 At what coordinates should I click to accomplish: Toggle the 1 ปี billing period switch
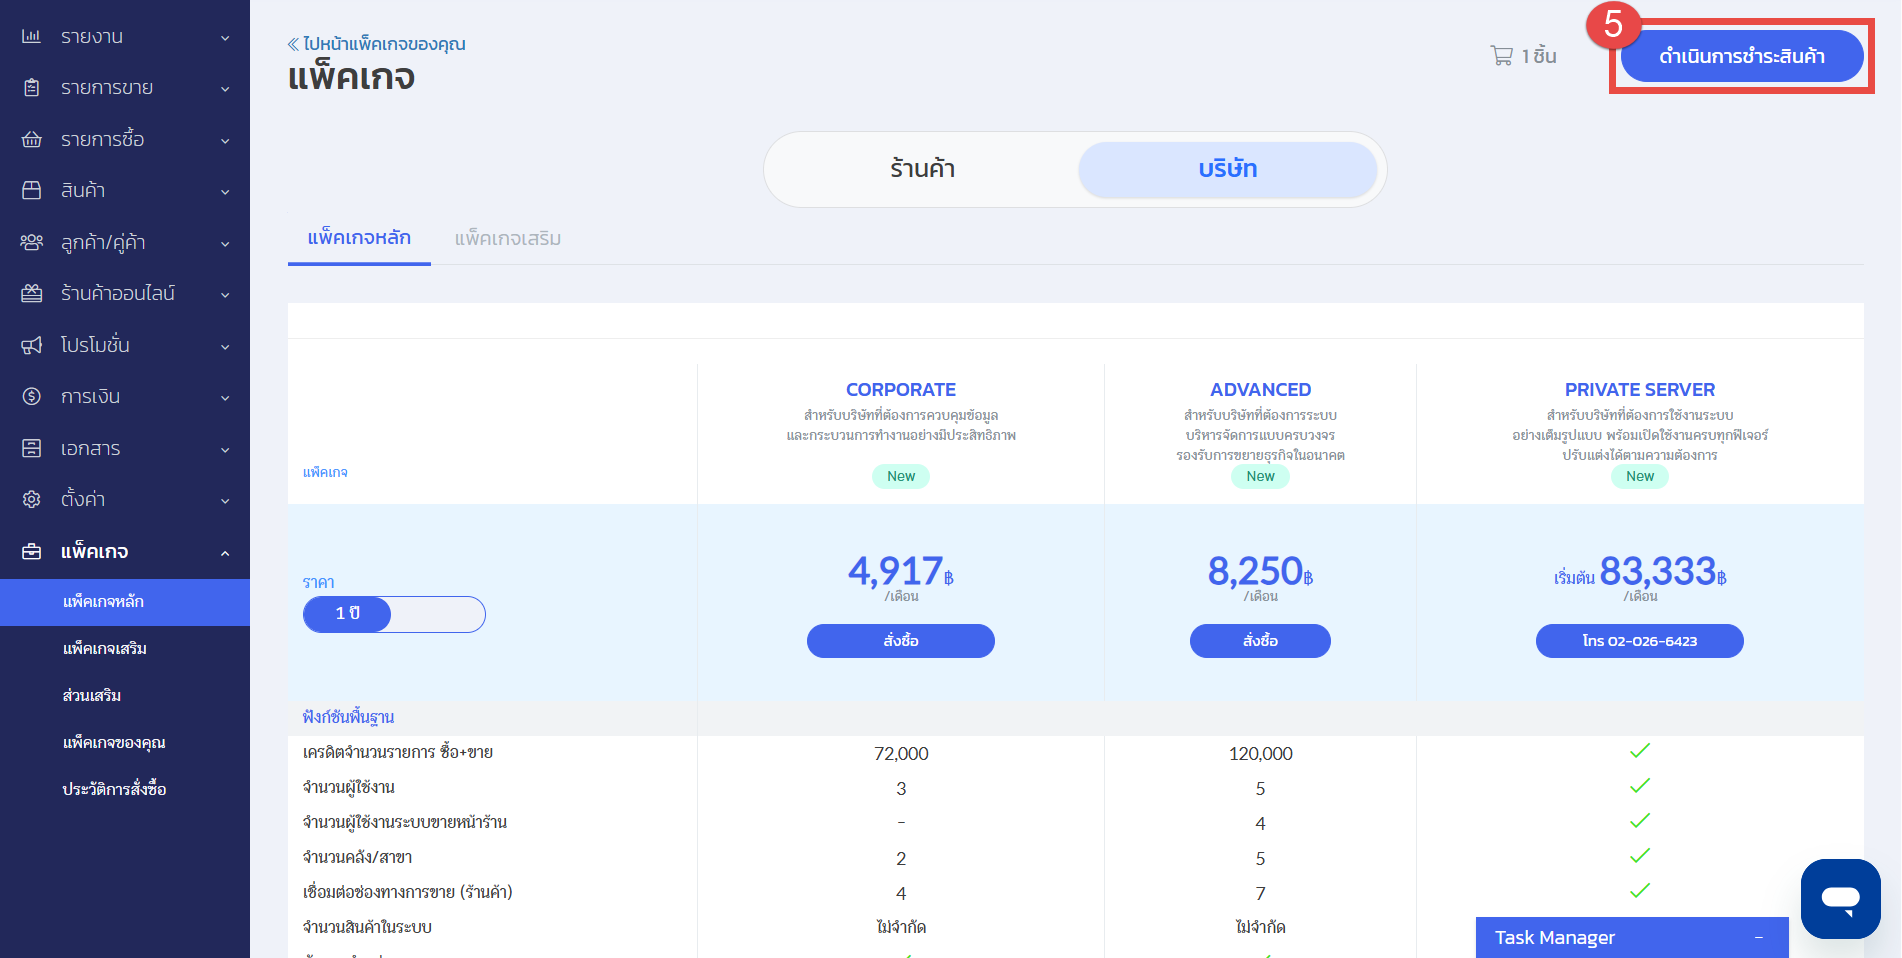[x=394, y=614]
